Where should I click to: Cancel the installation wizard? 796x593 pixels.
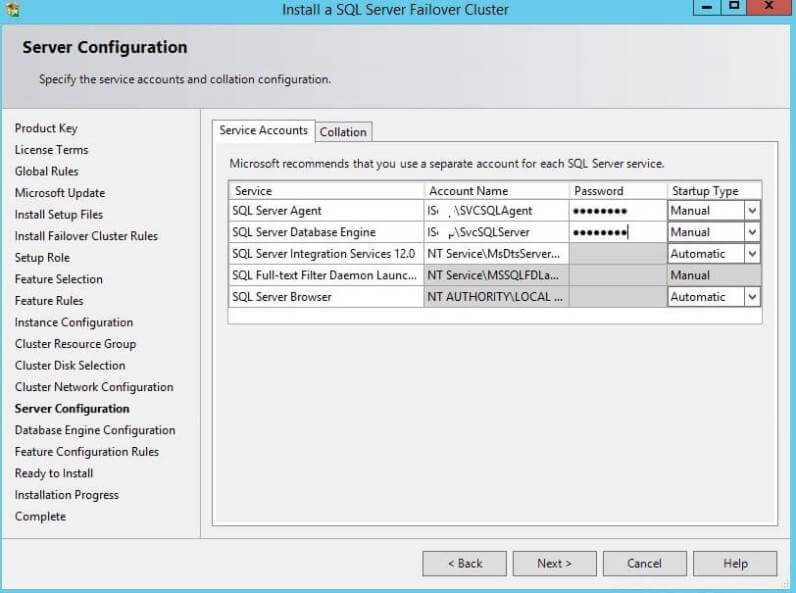point(645,564)
